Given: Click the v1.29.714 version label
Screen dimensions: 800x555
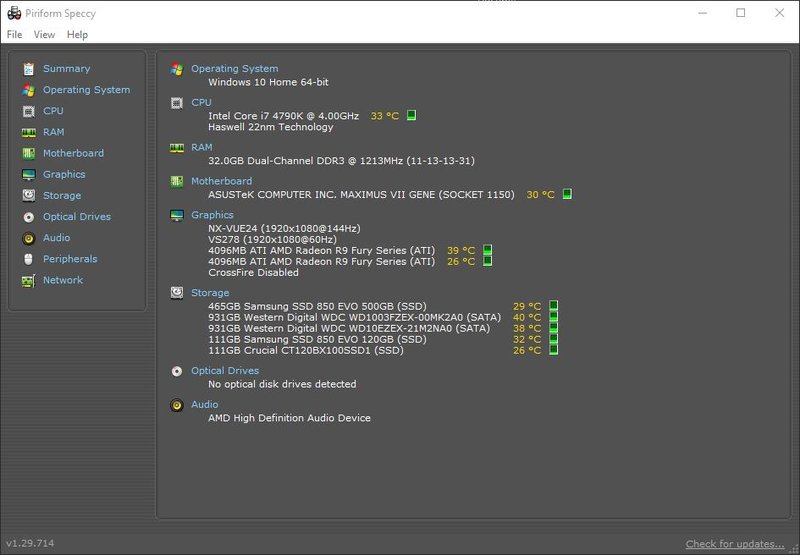Looking at the screenshot, I should [30, 543].
